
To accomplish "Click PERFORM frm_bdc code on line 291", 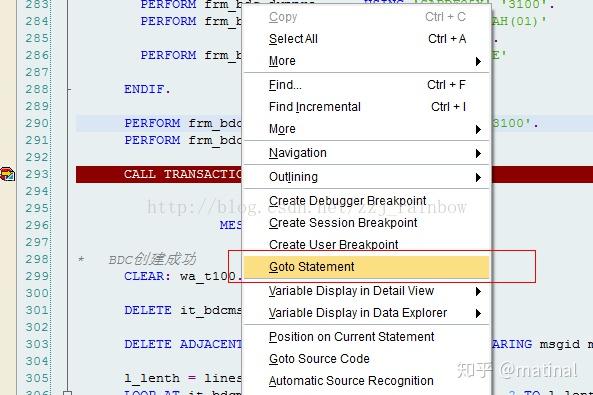I will [x=183, y=140].
